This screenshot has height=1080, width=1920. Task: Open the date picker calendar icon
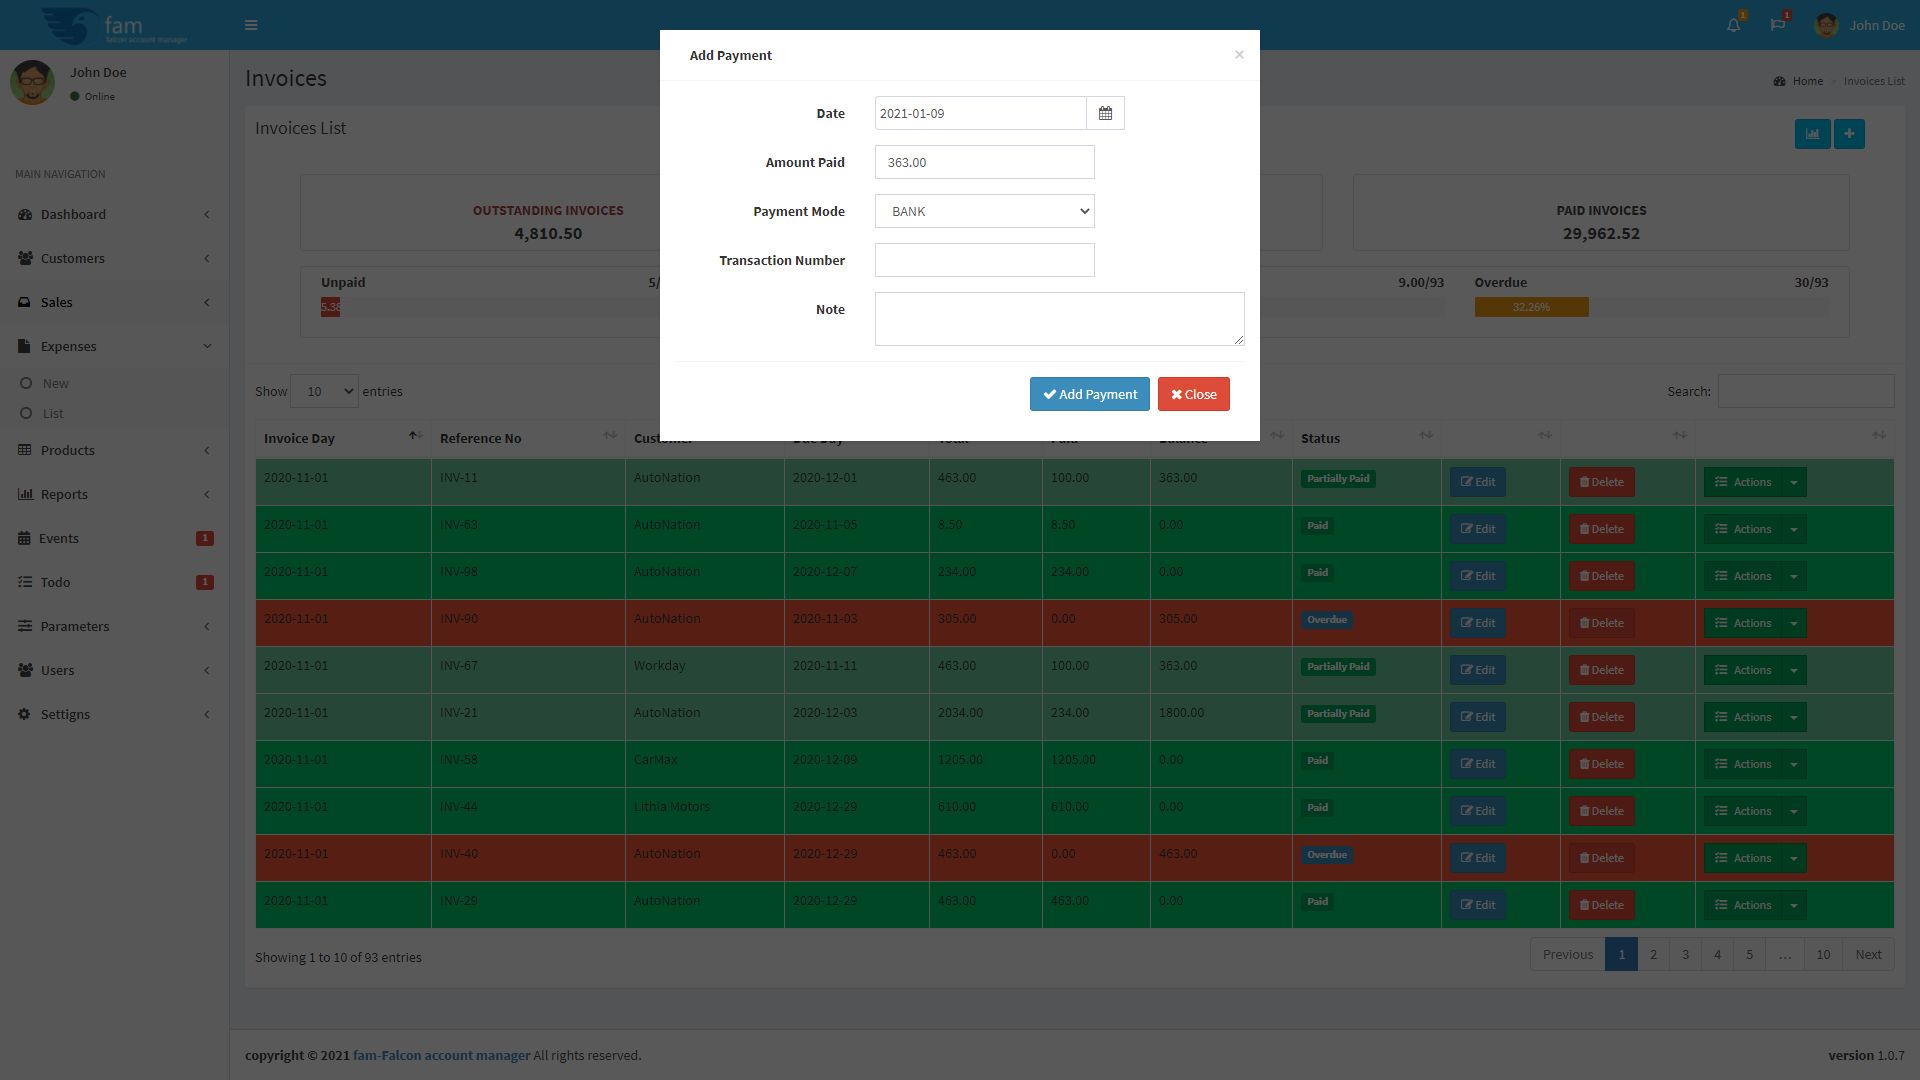click(x=1105, y=113)
